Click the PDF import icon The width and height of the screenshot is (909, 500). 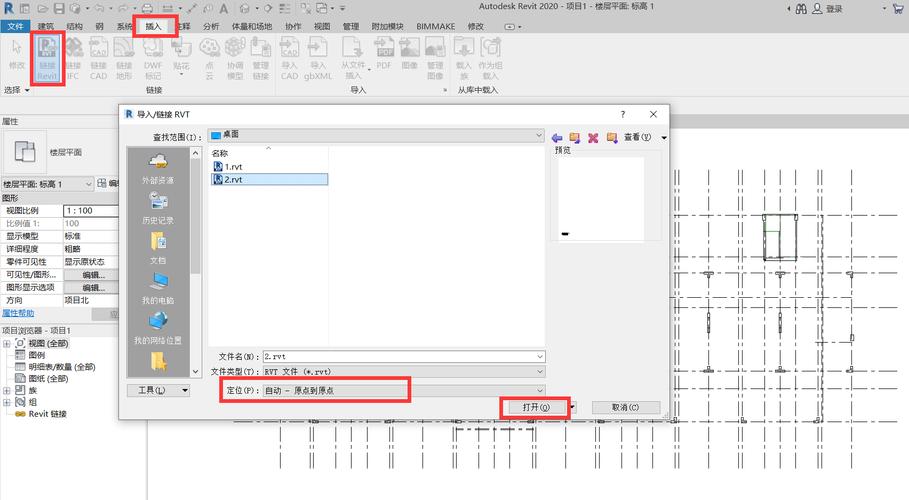[384, 53]
